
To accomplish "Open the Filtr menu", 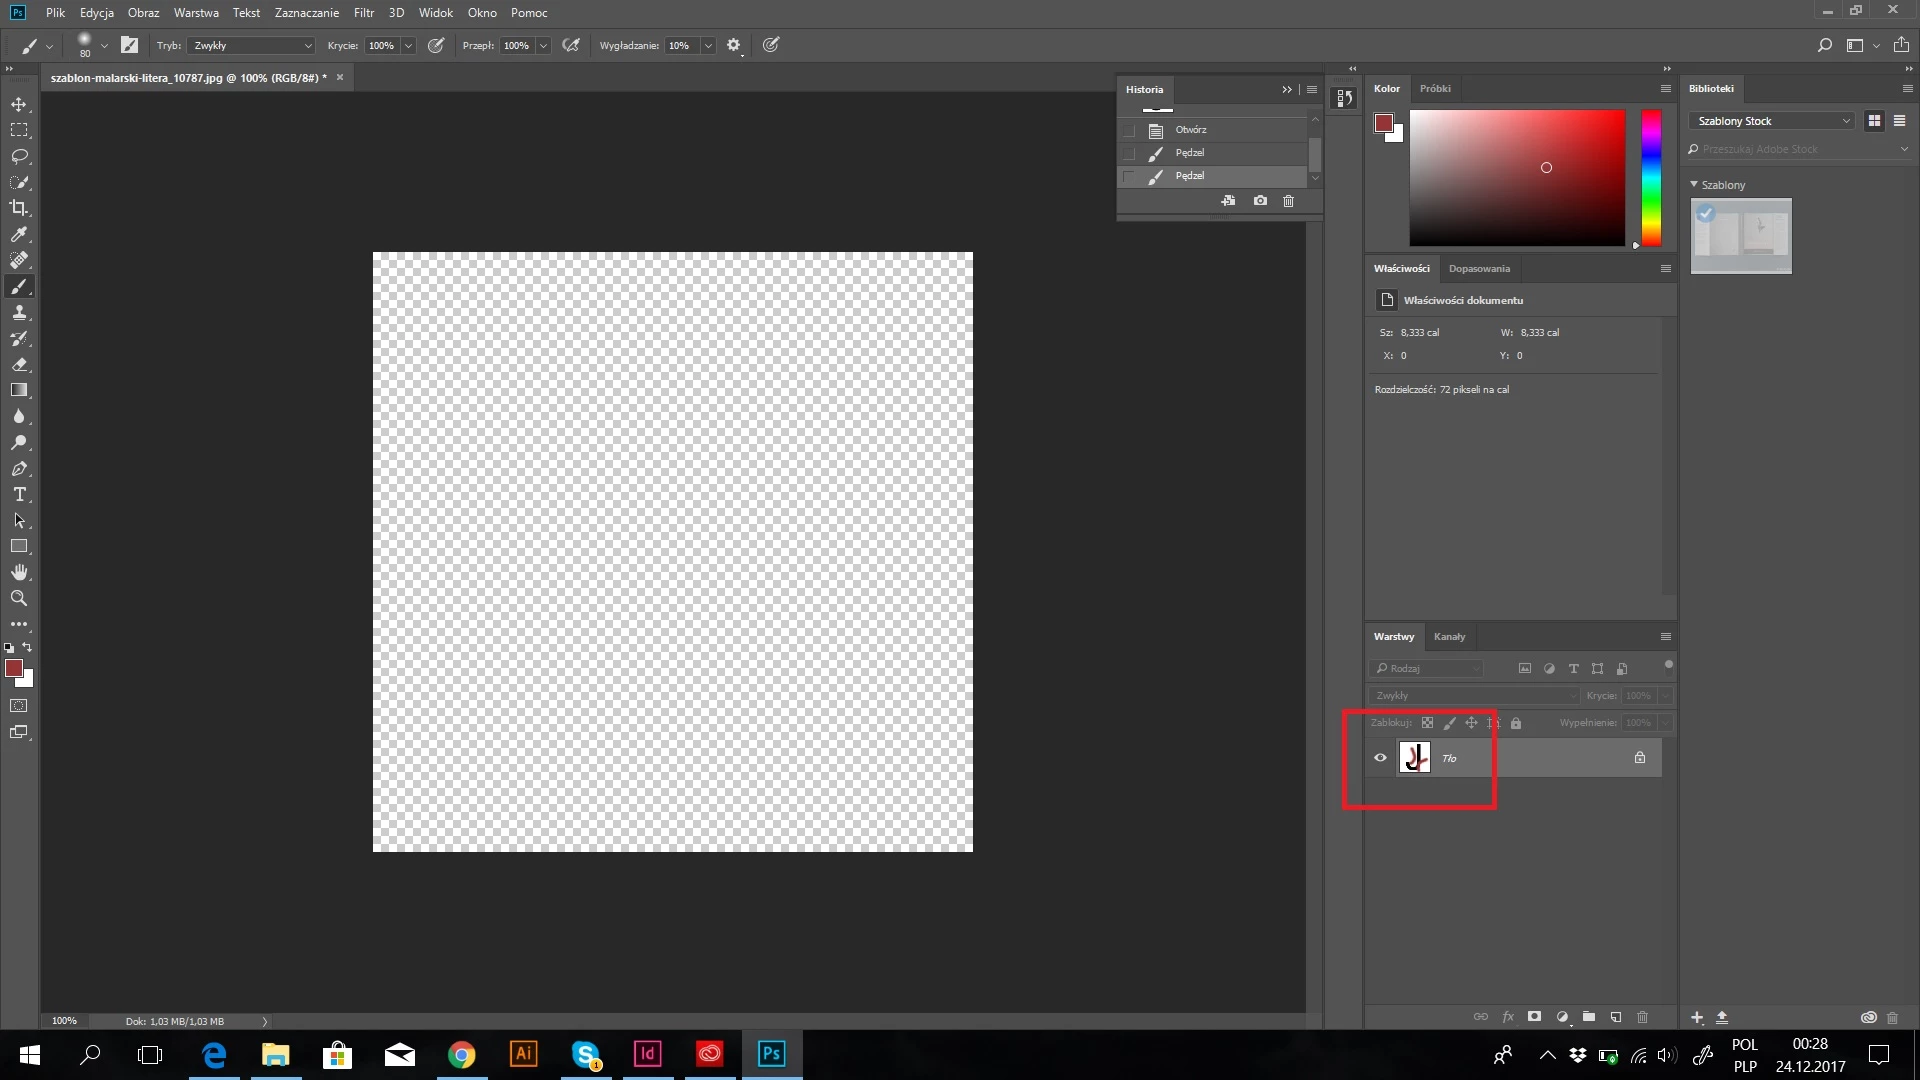I will [x=363, y=13].
